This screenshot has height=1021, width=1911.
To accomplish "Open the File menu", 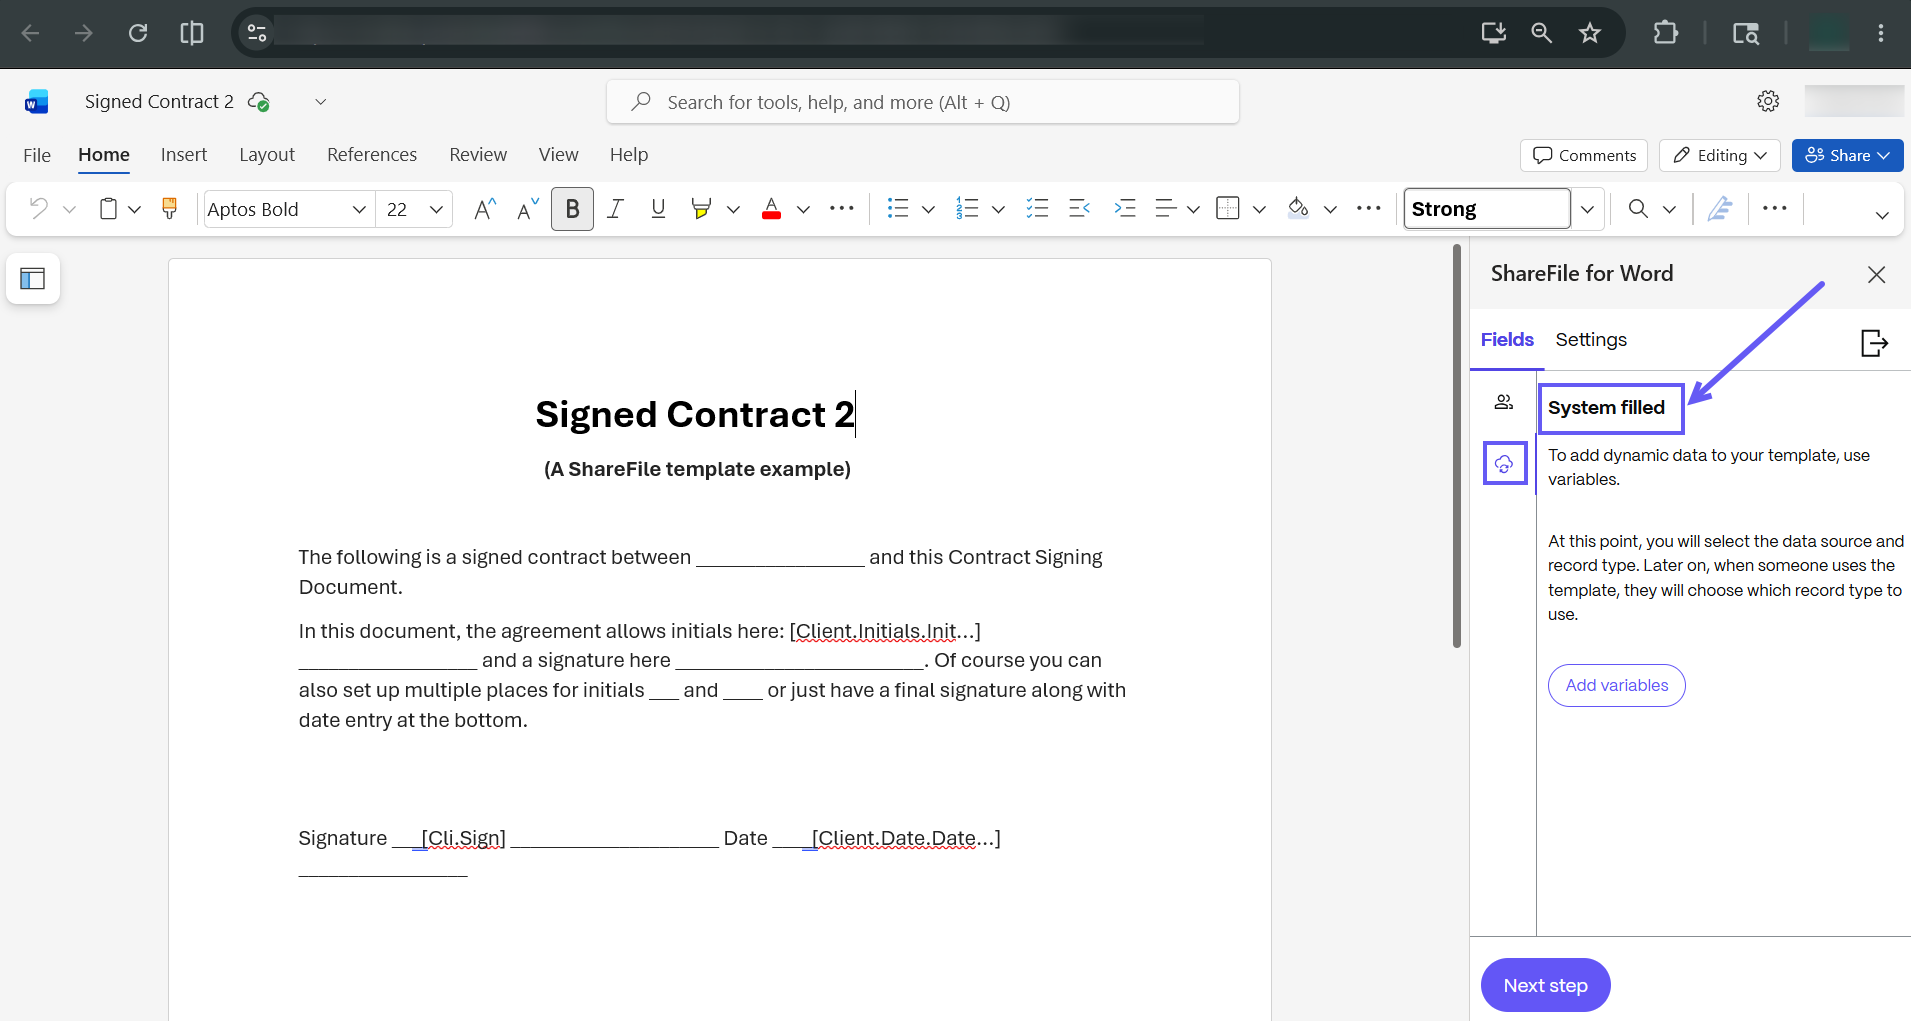I will click(x=37, y=155).
